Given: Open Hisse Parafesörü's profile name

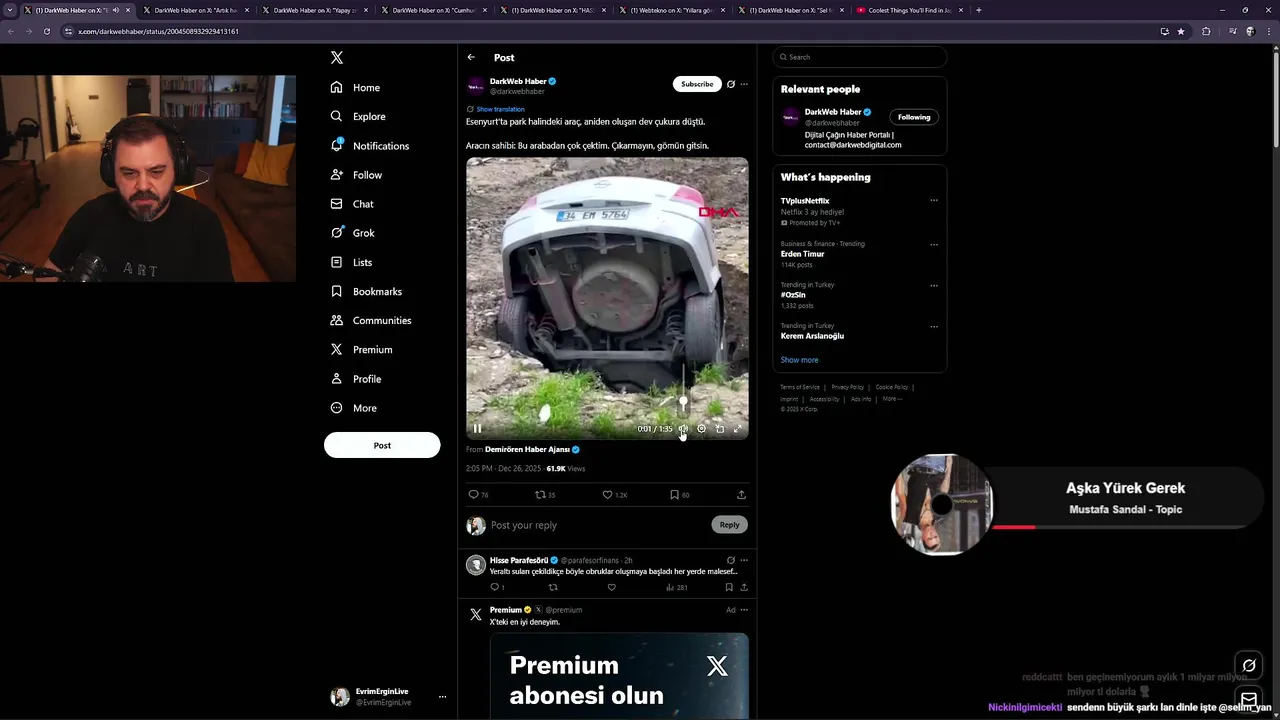Looking at the screenshot, I should coord(519,560).
